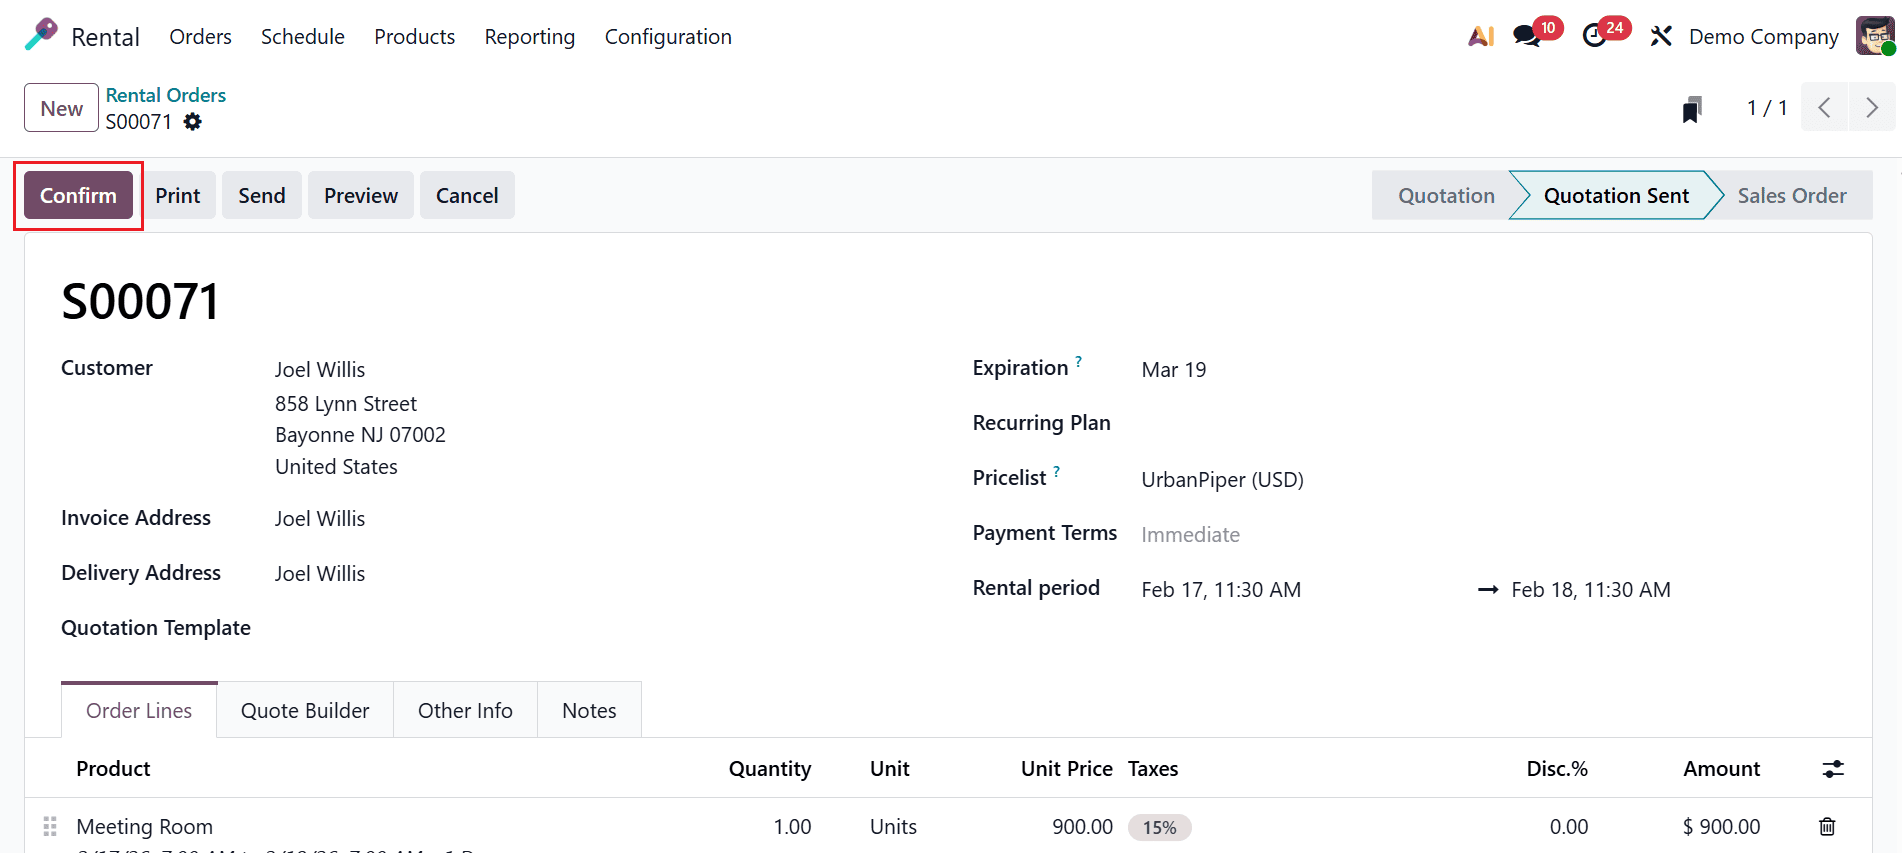Open the Payment Terms Immediate field
The image size is (1902, 853).
click(1191, 534)
